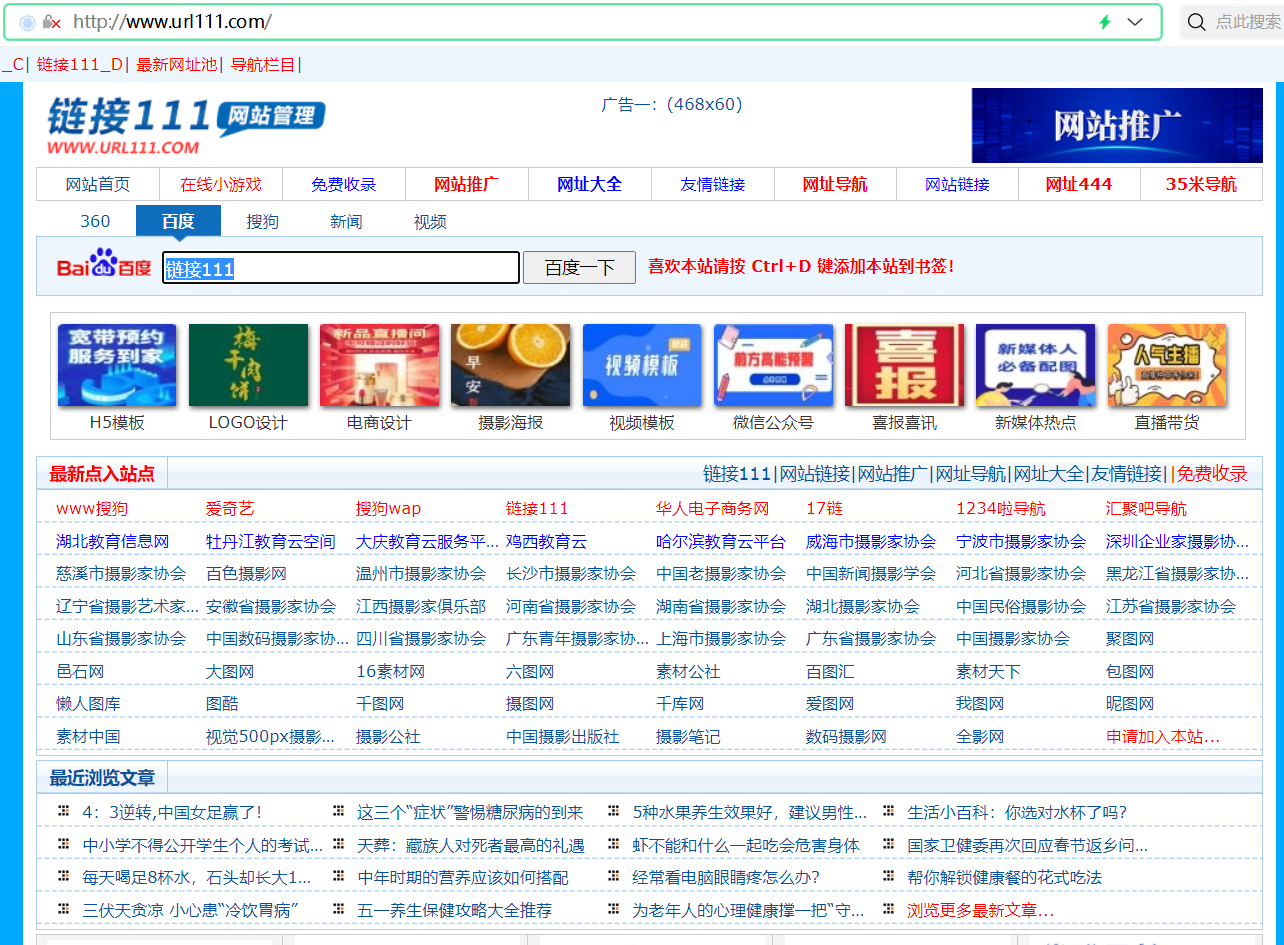Open the 汇聚吧导航 link

(1146, 509)
